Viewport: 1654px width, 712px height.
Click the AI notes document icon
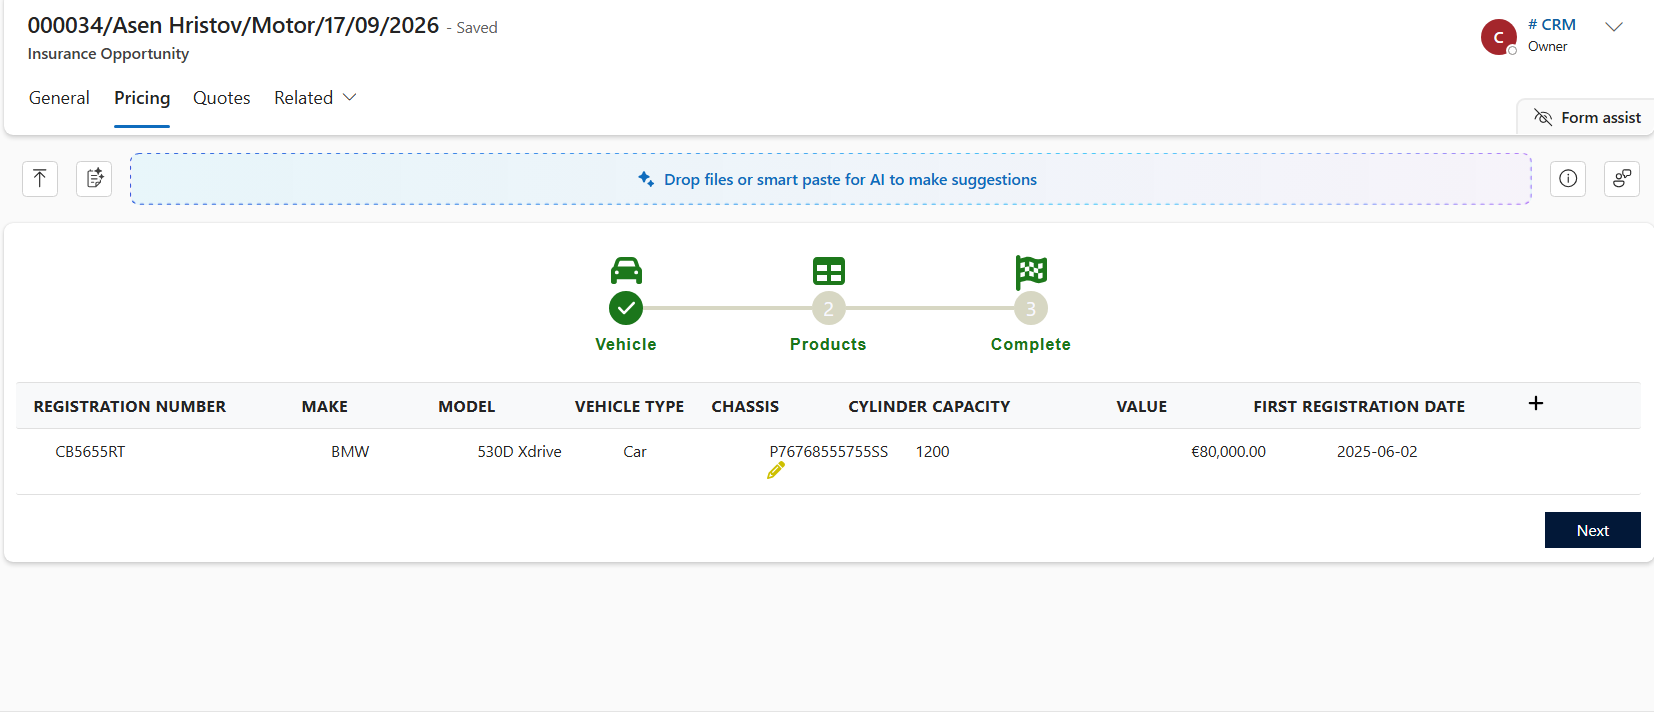[94, 179]
